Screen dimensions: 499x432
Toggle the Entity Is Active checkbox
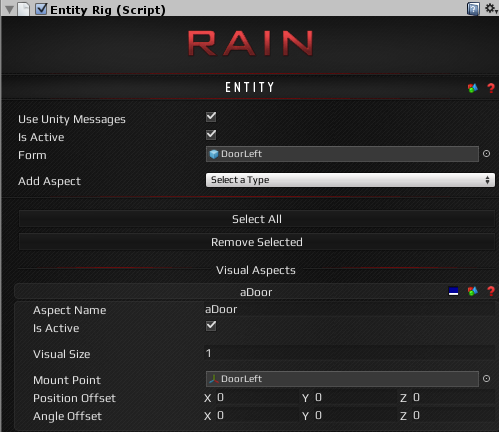(211, 135)
